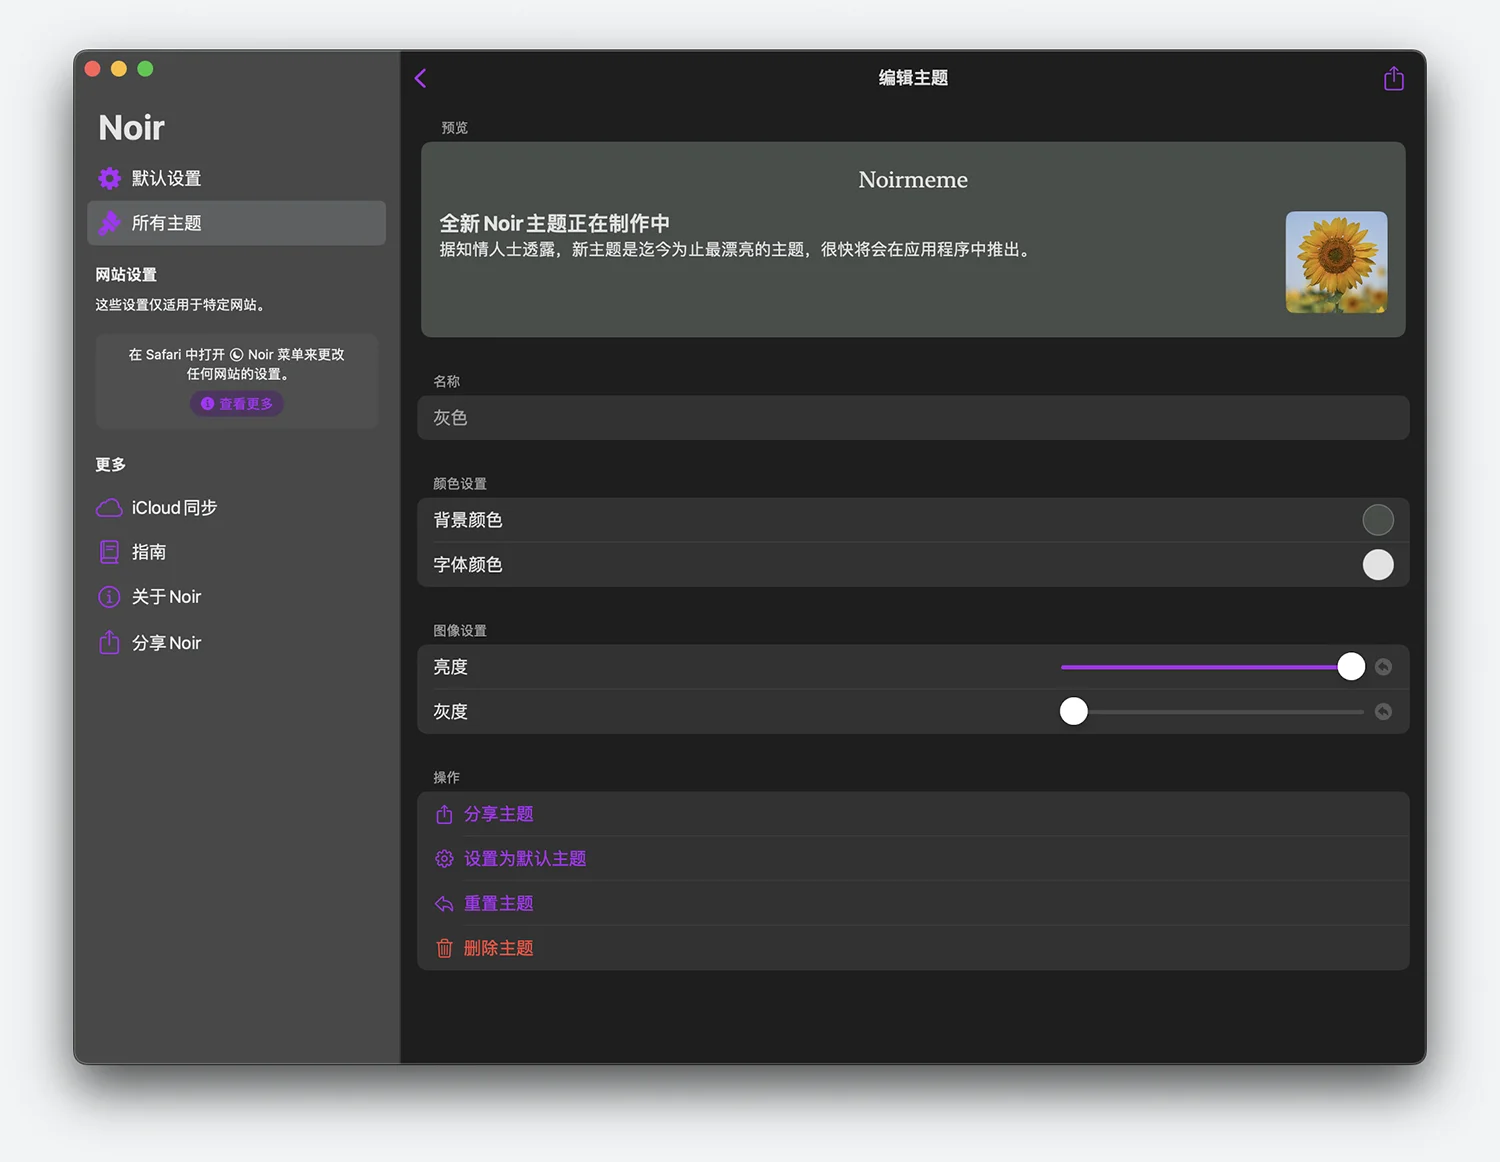Open the 背景颜色 color swatch

click(x=1378, y=520)
